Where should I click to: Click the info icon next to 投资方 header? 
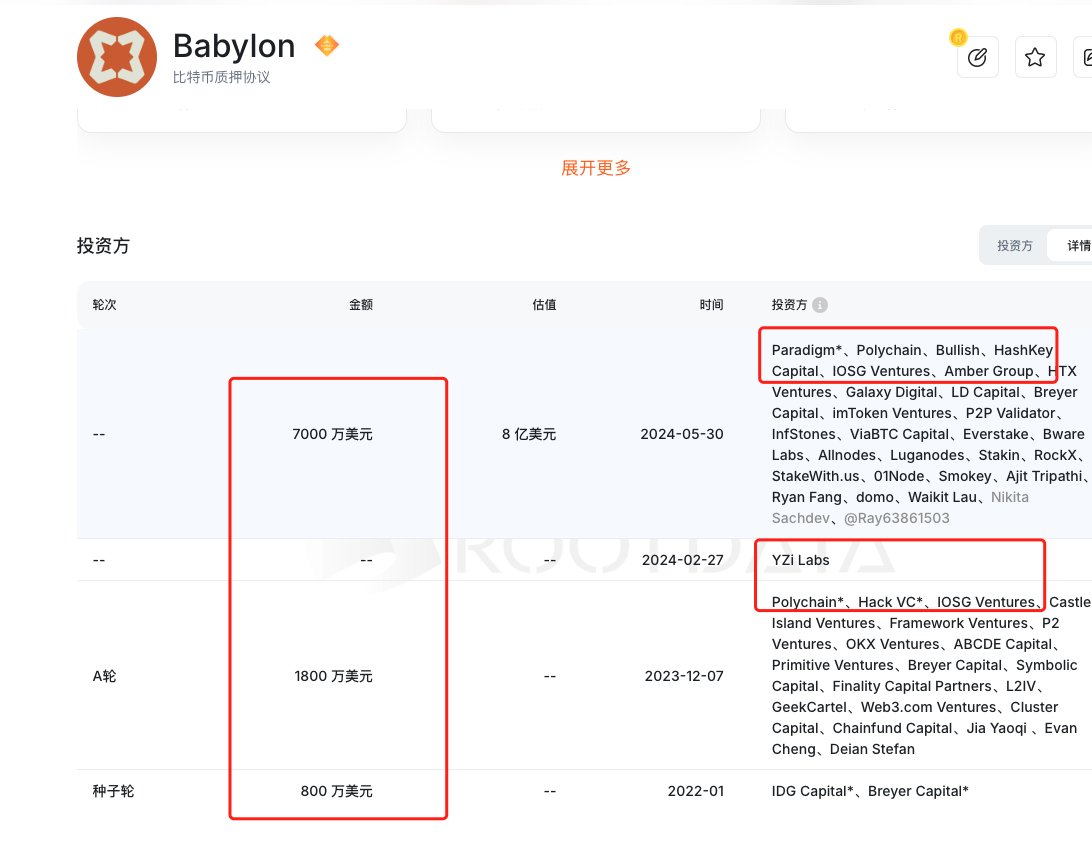(820, 305)
